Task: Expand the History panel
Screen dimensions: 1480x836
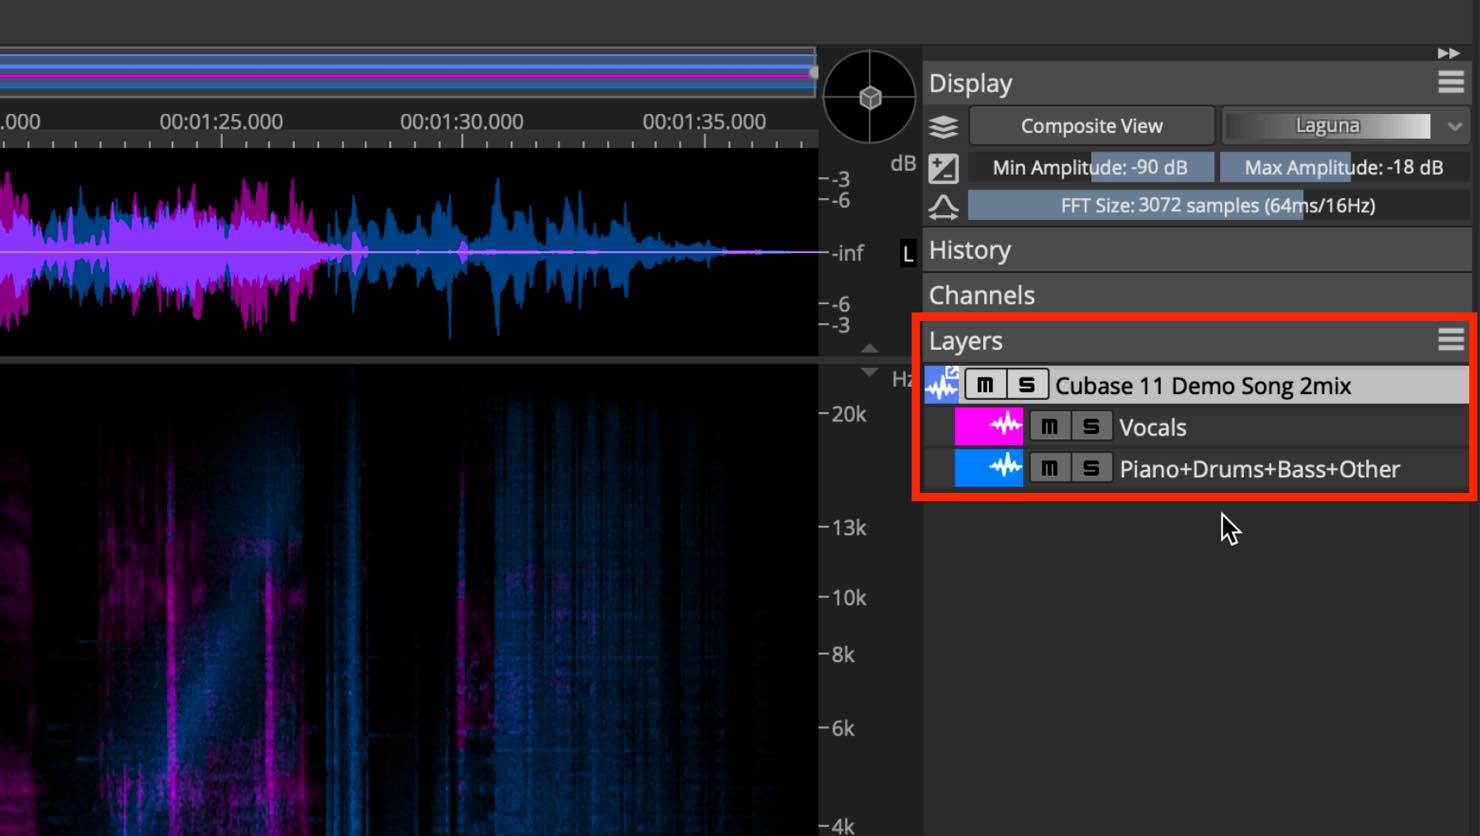Action: [x=1198, y=250]
